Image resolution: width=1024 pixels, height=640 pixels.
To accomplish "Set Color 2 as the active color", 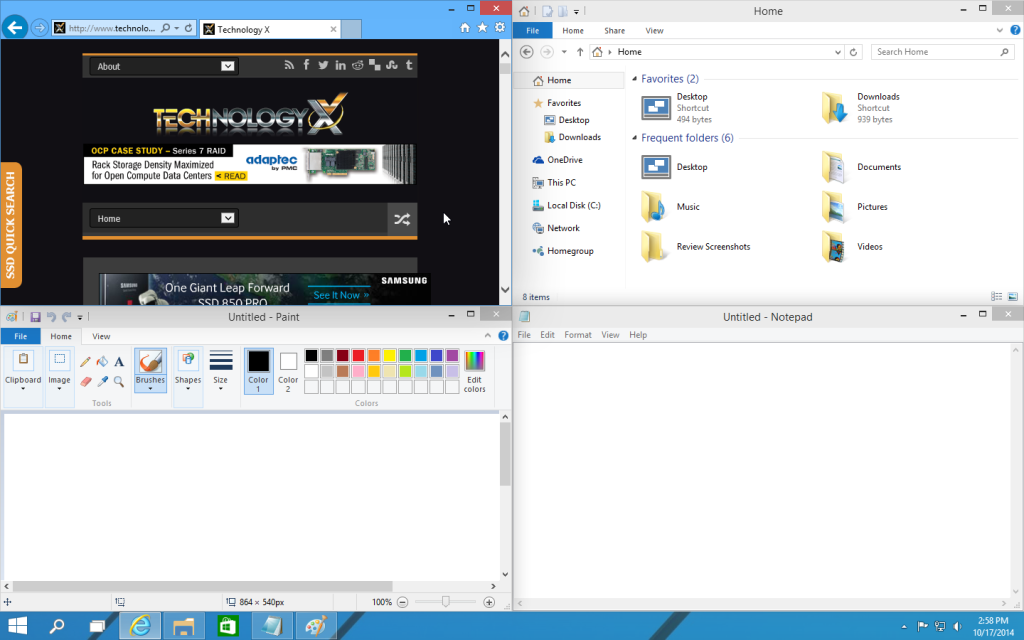I will tap(288, 368).
